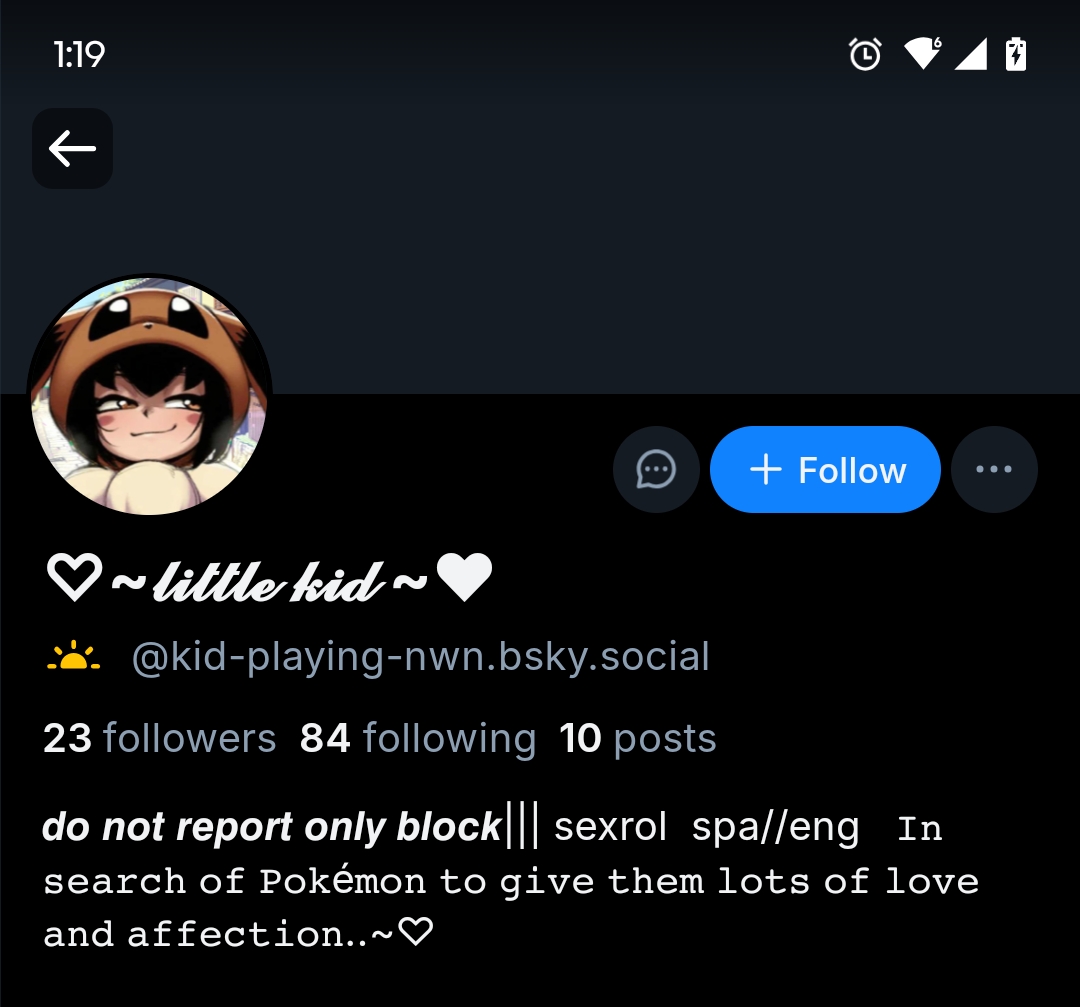Click the alarm clock status icon
The height and width of the screenshot is (1007, 1080).
pyautogui.click(x=865, y=54)
